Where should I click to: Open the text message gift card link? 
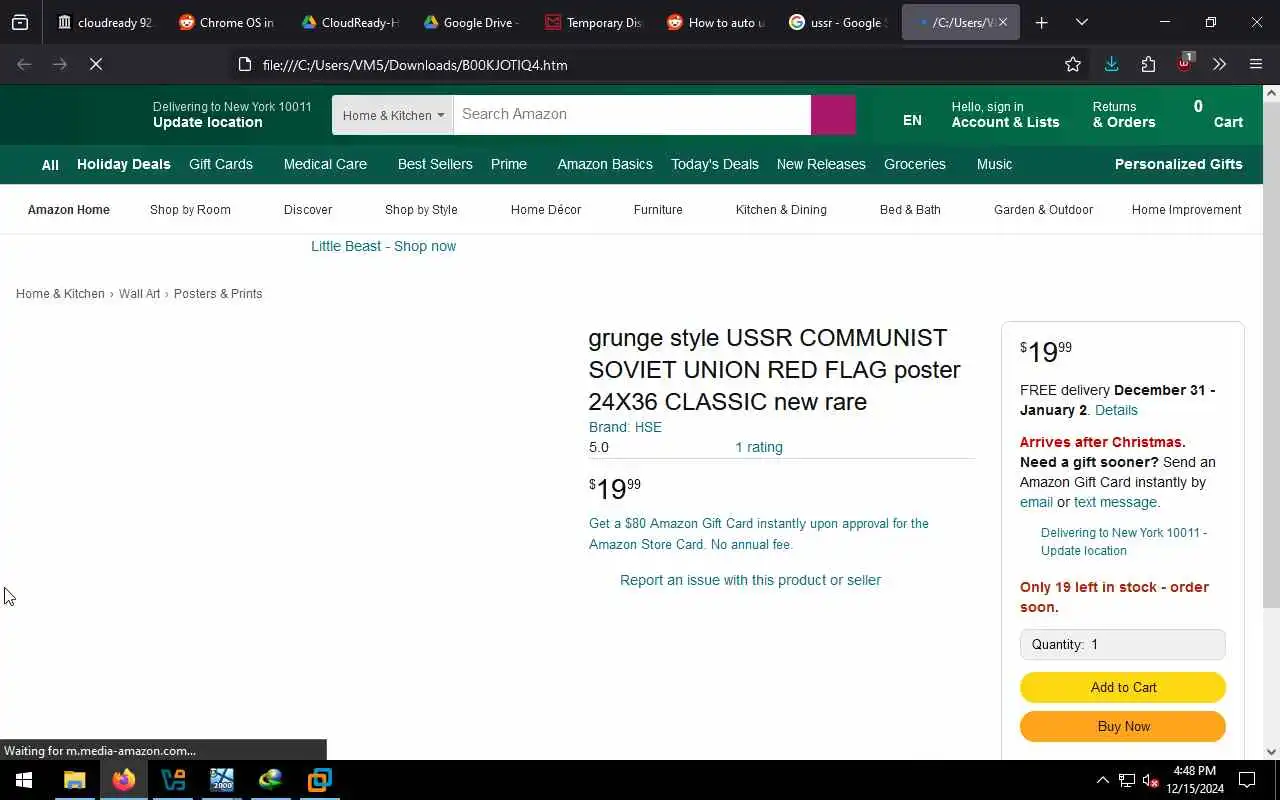[1115, 502]
